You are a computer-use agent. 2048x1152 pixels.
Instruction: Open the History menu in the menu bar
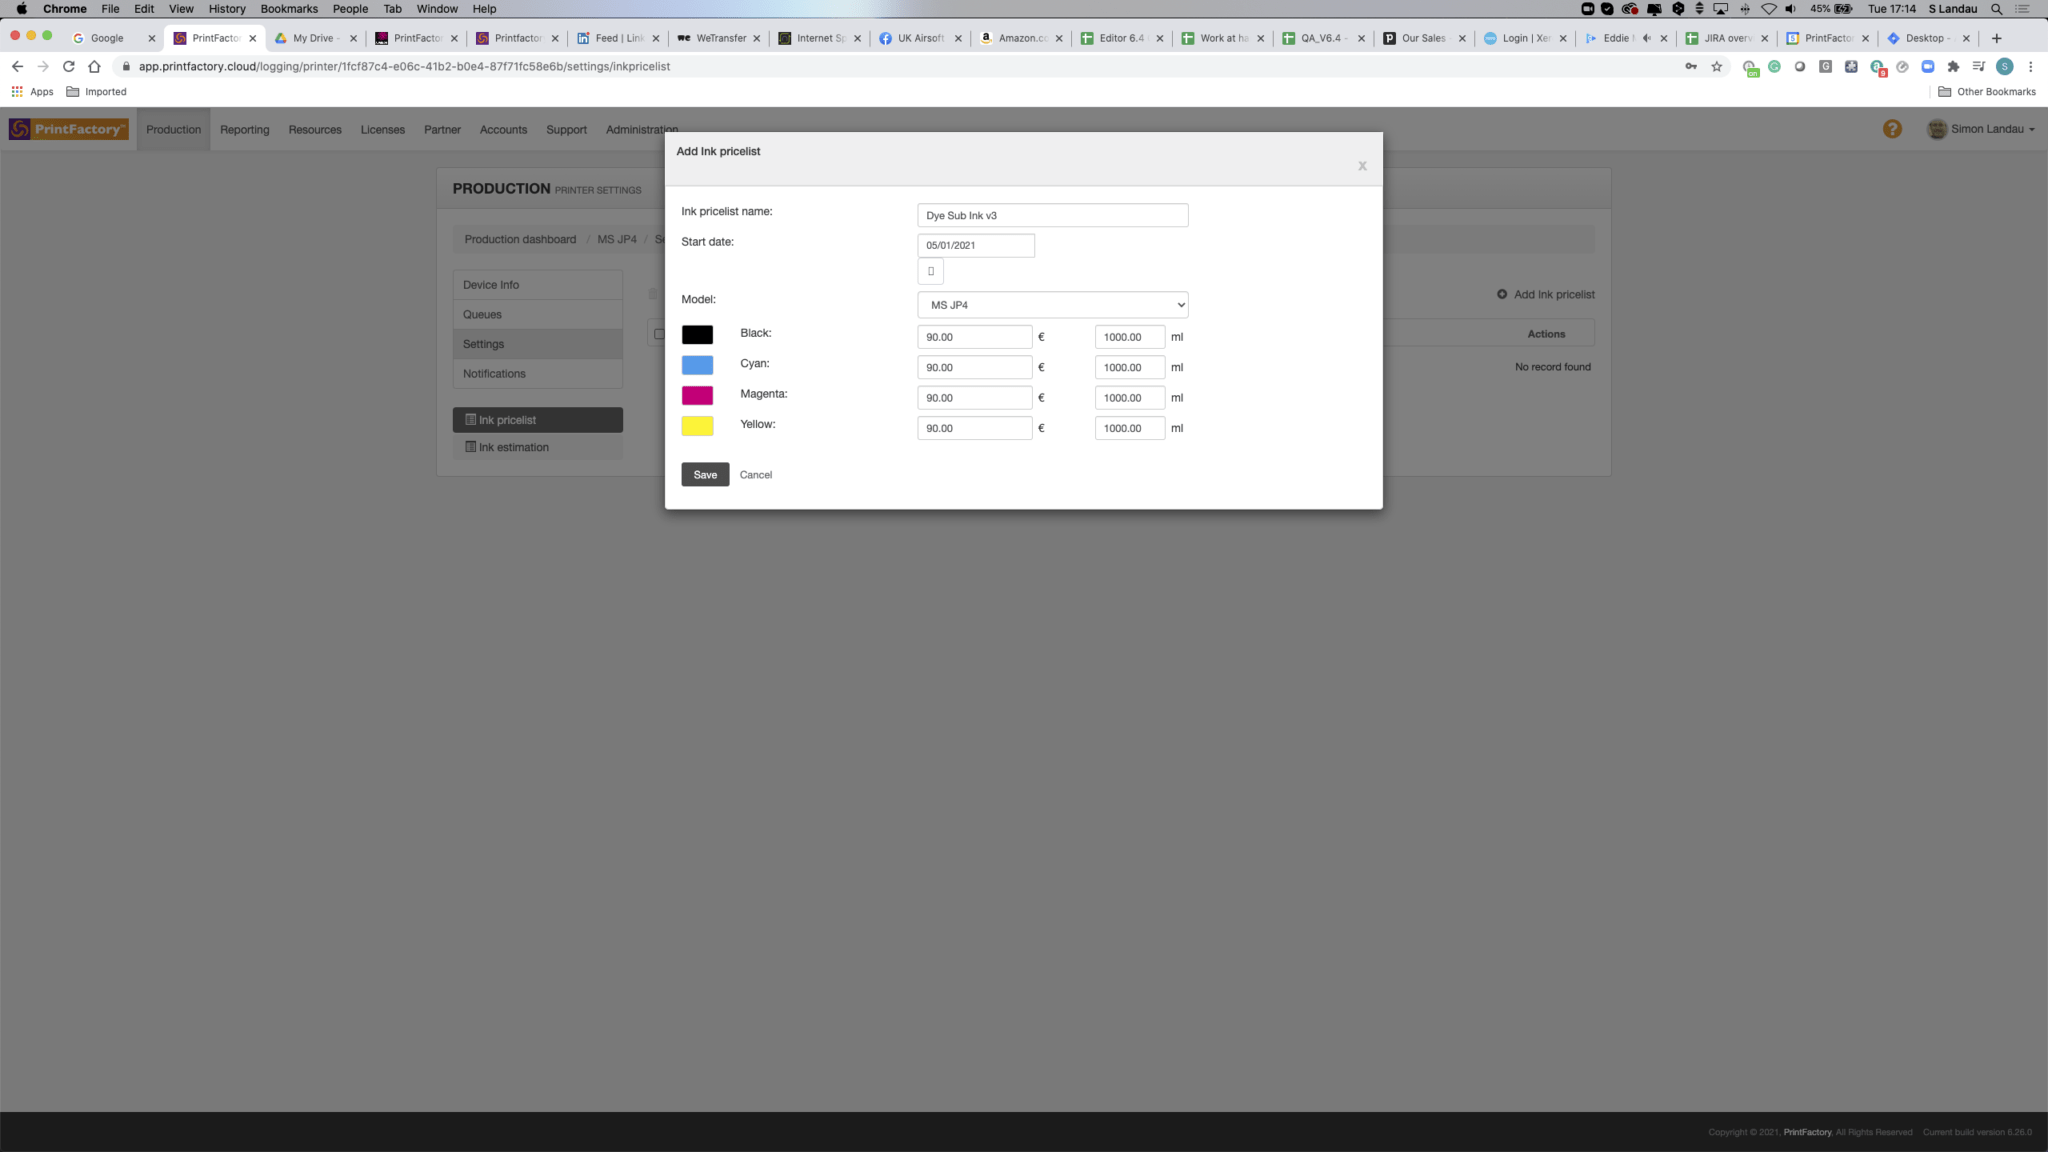tap(226, 8)
